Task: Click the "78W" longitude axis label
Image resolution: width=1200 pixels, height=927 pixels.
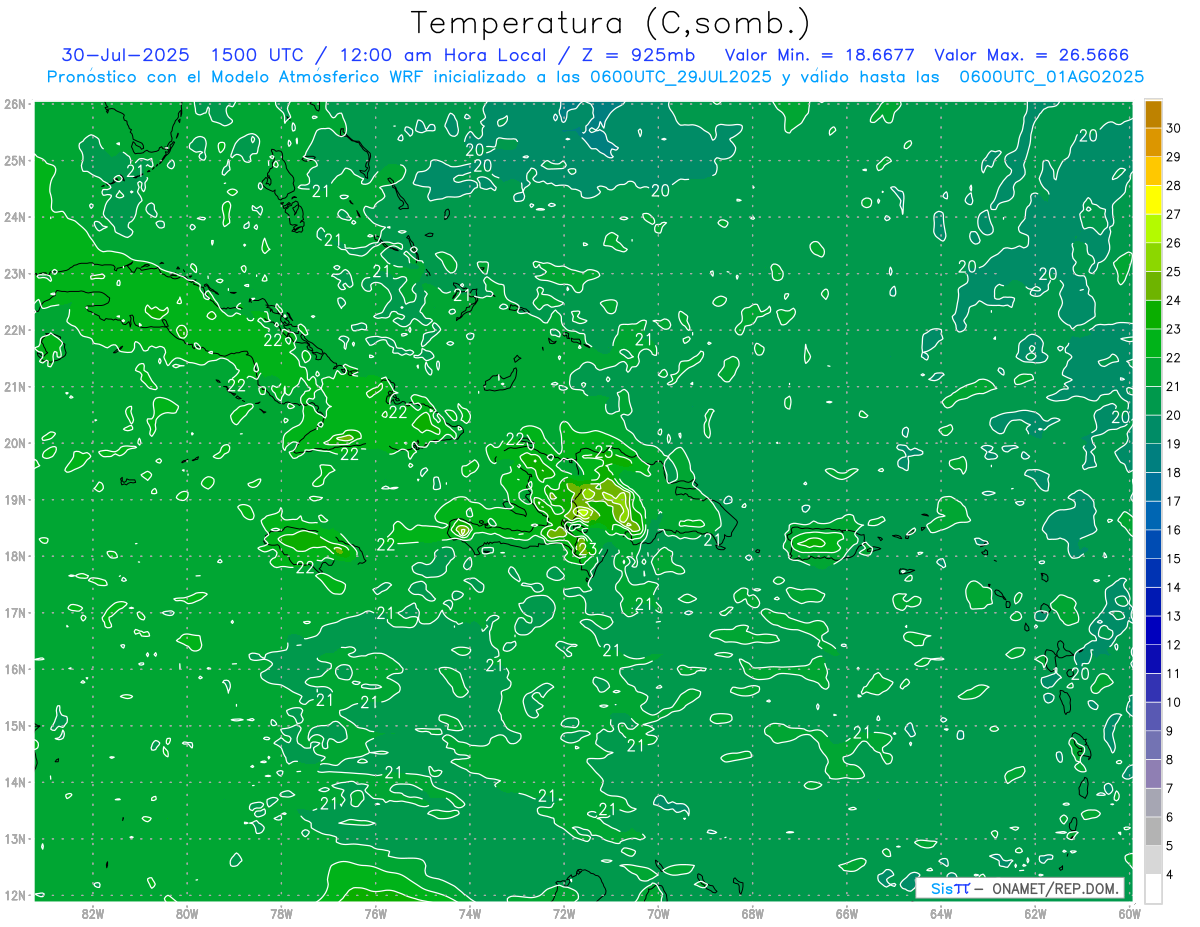Action: click(281, 914)
